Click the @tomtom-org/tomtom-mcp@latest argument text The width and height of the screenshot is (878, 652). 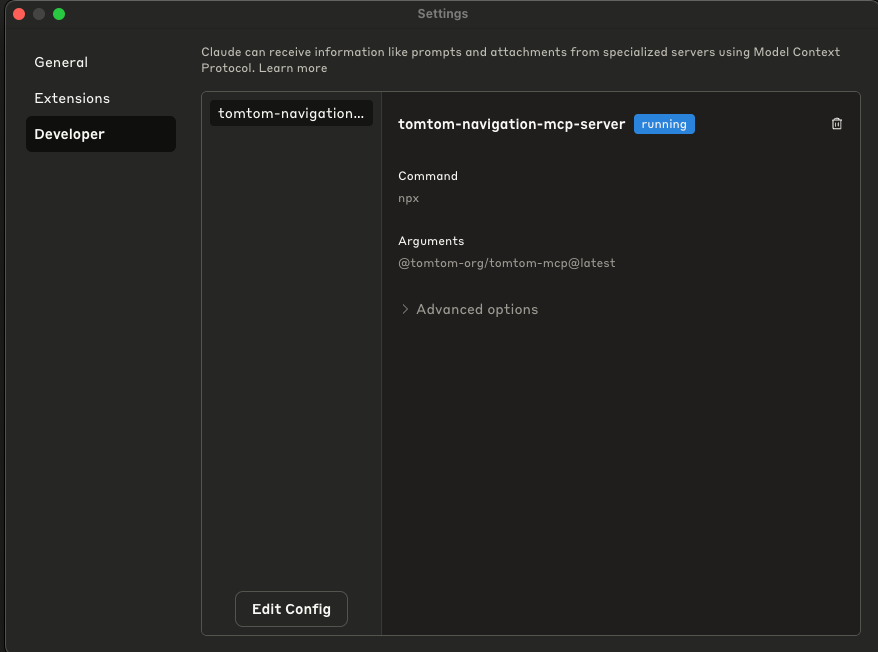[x=507, y=263]
